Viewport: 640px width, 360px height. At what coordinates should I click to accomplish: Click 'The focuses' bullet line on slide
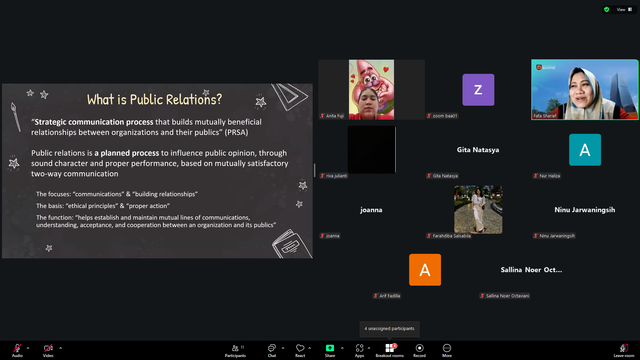(117, 194)
